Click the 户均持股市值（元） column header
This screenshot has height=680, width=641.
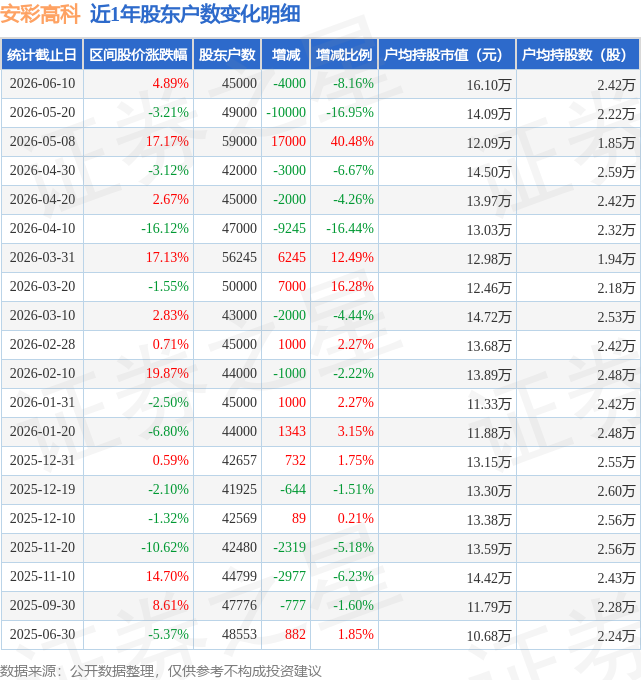(447, 55)
